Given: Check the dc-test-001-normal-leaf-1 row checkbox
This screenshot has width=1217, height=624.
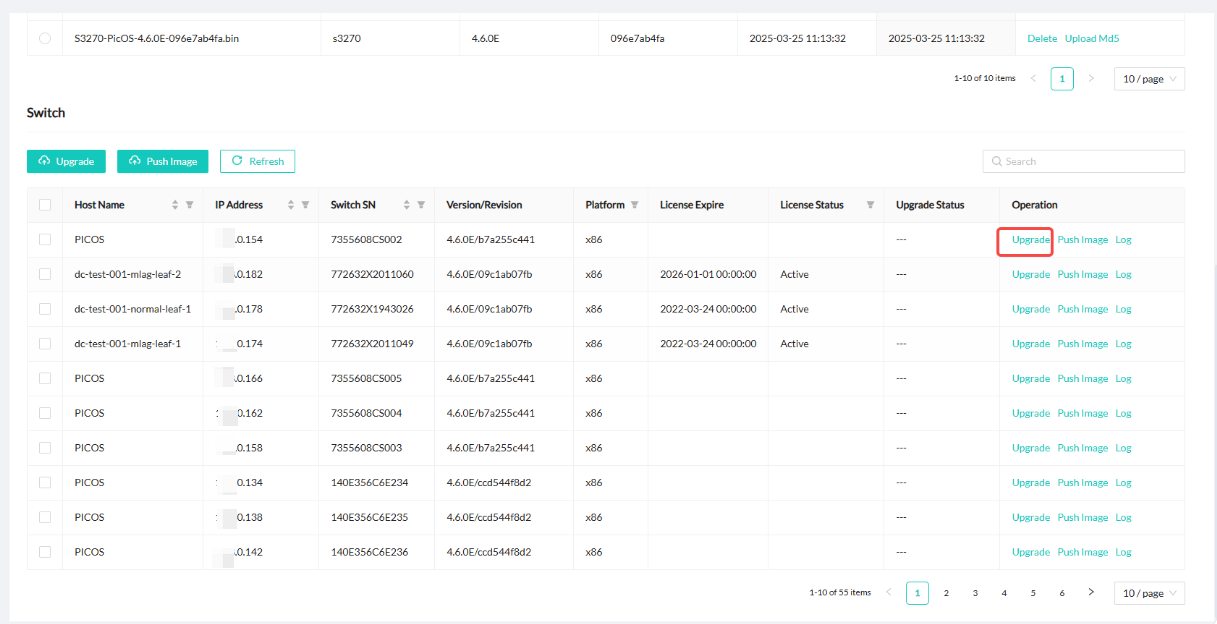Looking at the screenshot, I should pos(45,309).
